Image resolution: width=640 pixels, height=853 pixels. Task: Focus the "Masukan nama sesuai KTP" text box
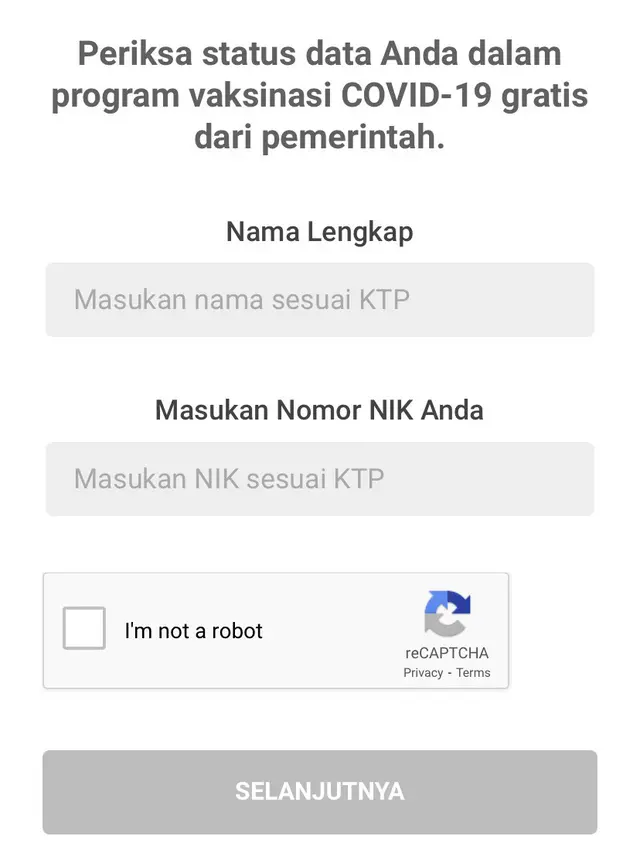point(319,300)
